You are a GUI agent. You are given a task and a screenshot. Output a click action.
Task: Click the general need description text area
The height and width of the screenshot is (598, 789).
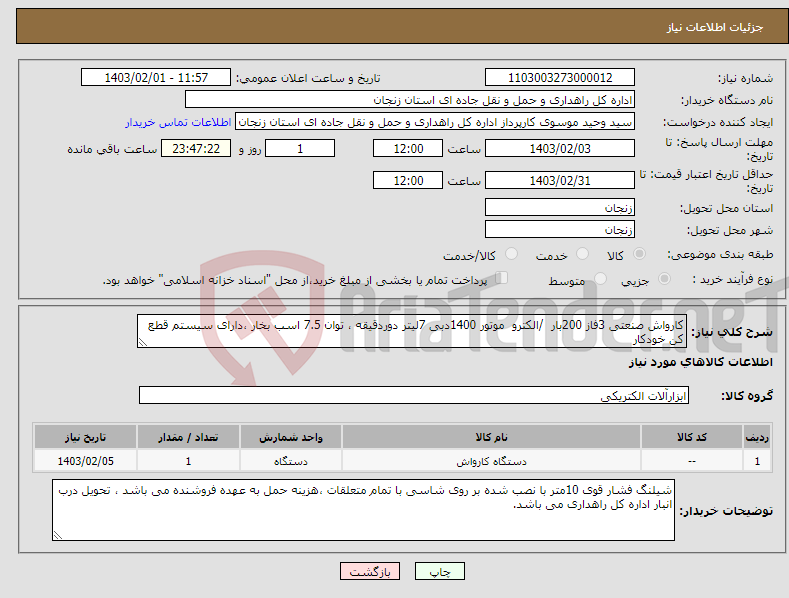coord(412,331)
